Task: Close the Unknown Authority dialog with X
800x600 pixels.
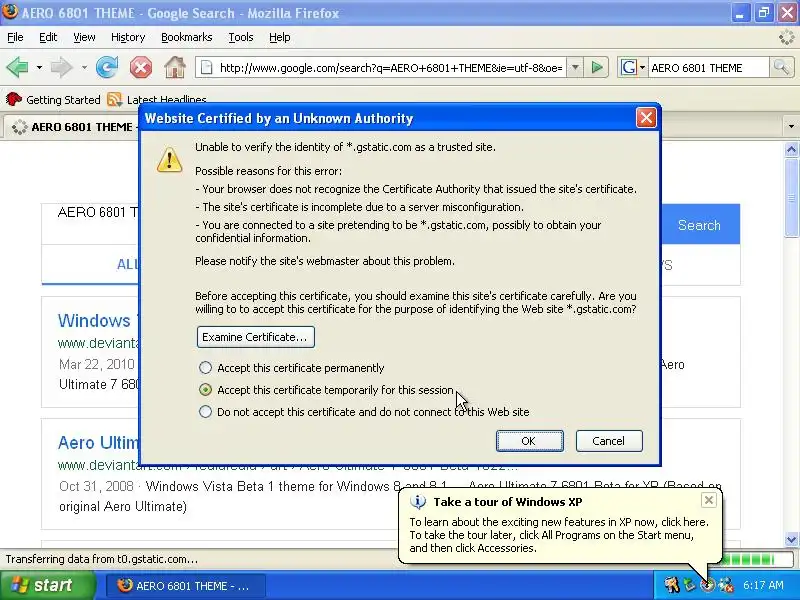Action: [x=646, y=118]
